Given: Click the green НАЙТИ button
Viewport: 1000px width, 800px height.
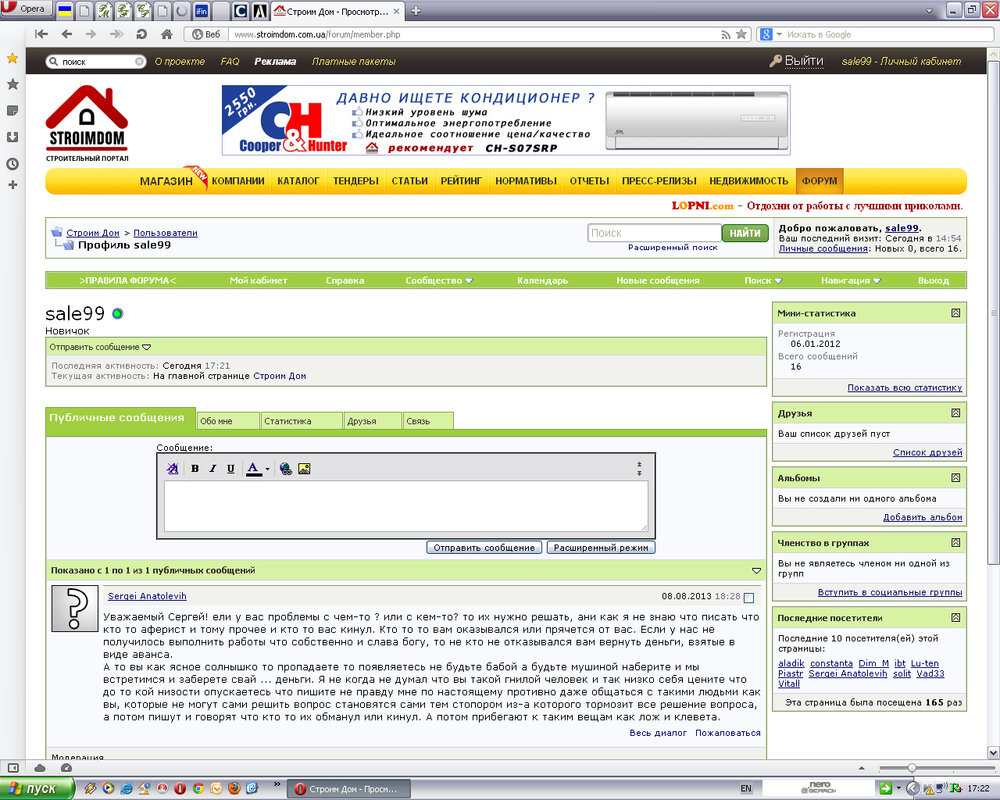Looking at the screenshot, I should [x=745, y=233].
